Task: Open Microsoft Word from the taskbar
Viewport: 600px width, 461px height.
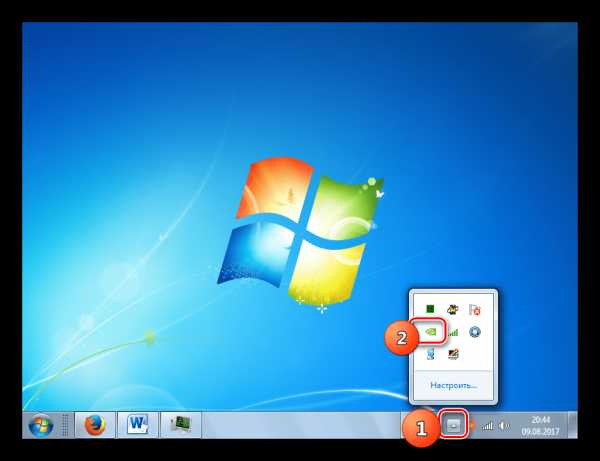Action: [x=138, y=425]
